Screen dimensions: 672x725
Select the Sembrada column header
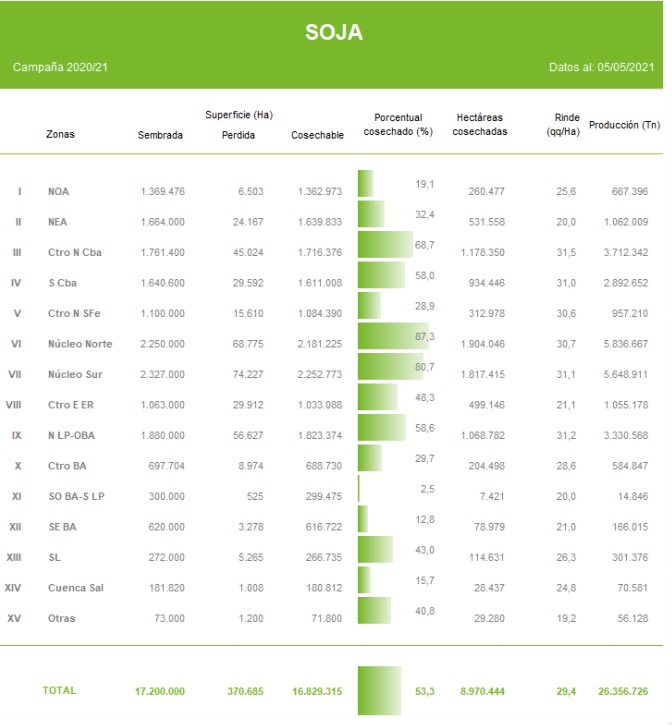(160, 135)
